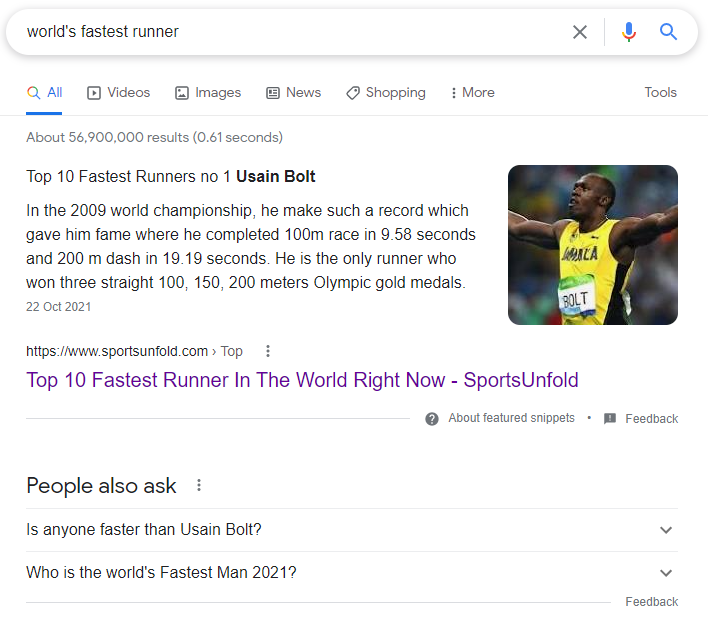Clear the search box with X icon
Viewport: 708px width, 620px height.
[x=580, y=32]
